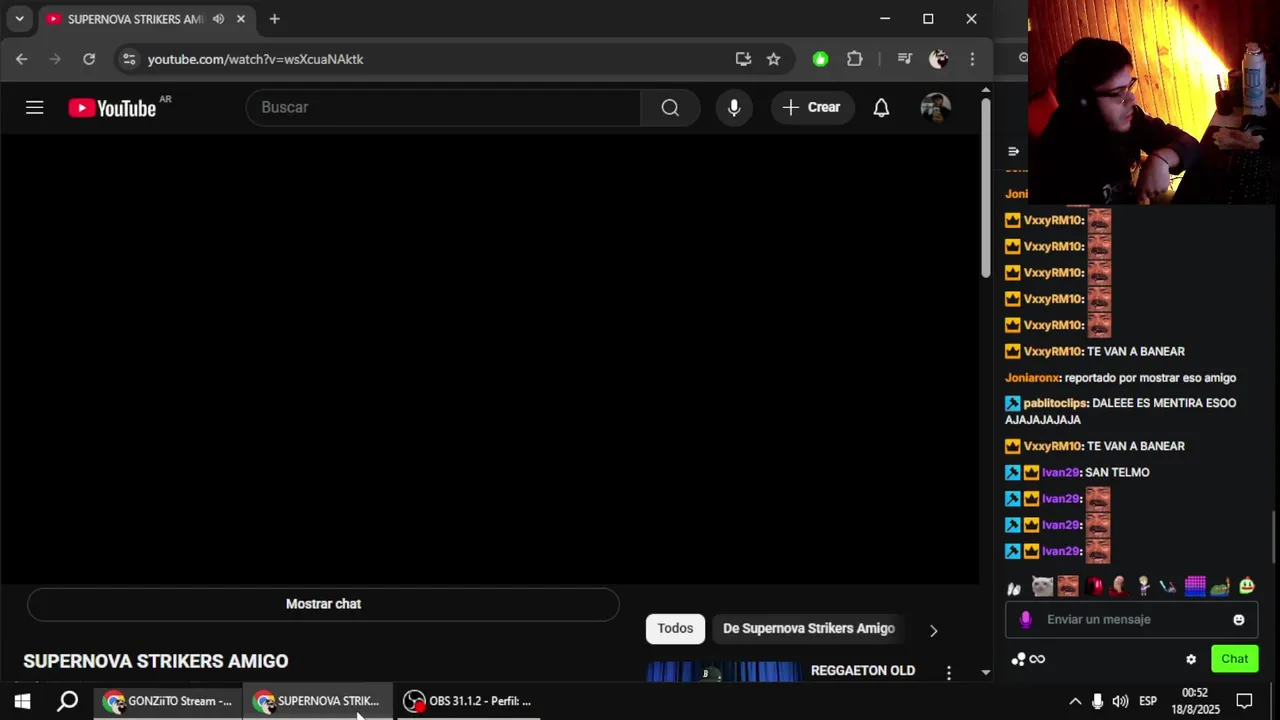Switch to SUPERNOVA STRIK taskbar window

pyautogui.click(x=317, y=701)
